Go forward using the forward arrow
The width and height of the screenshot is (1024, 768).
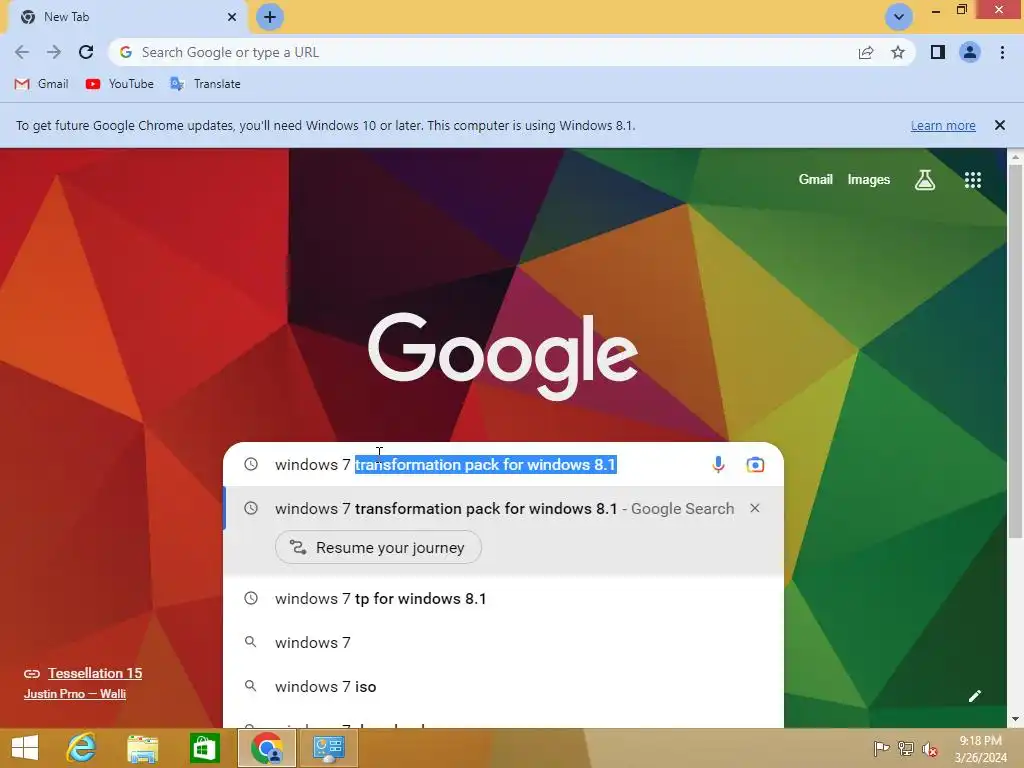coord(54,52)
